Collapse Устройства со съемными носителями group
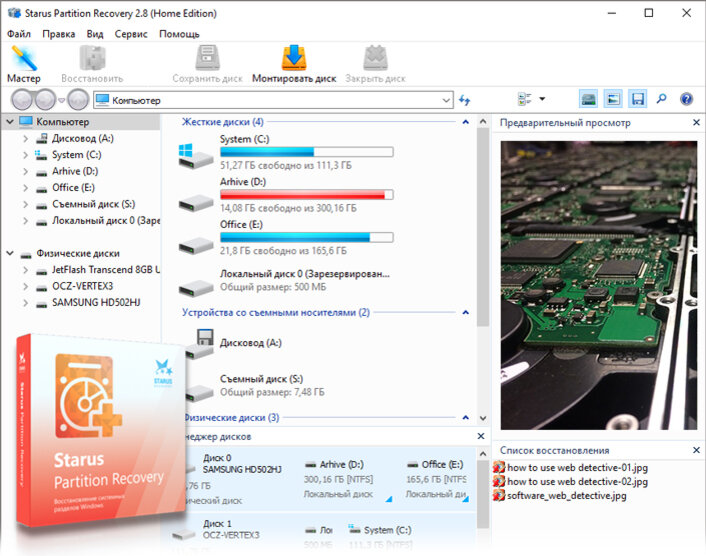 [466, 312]
